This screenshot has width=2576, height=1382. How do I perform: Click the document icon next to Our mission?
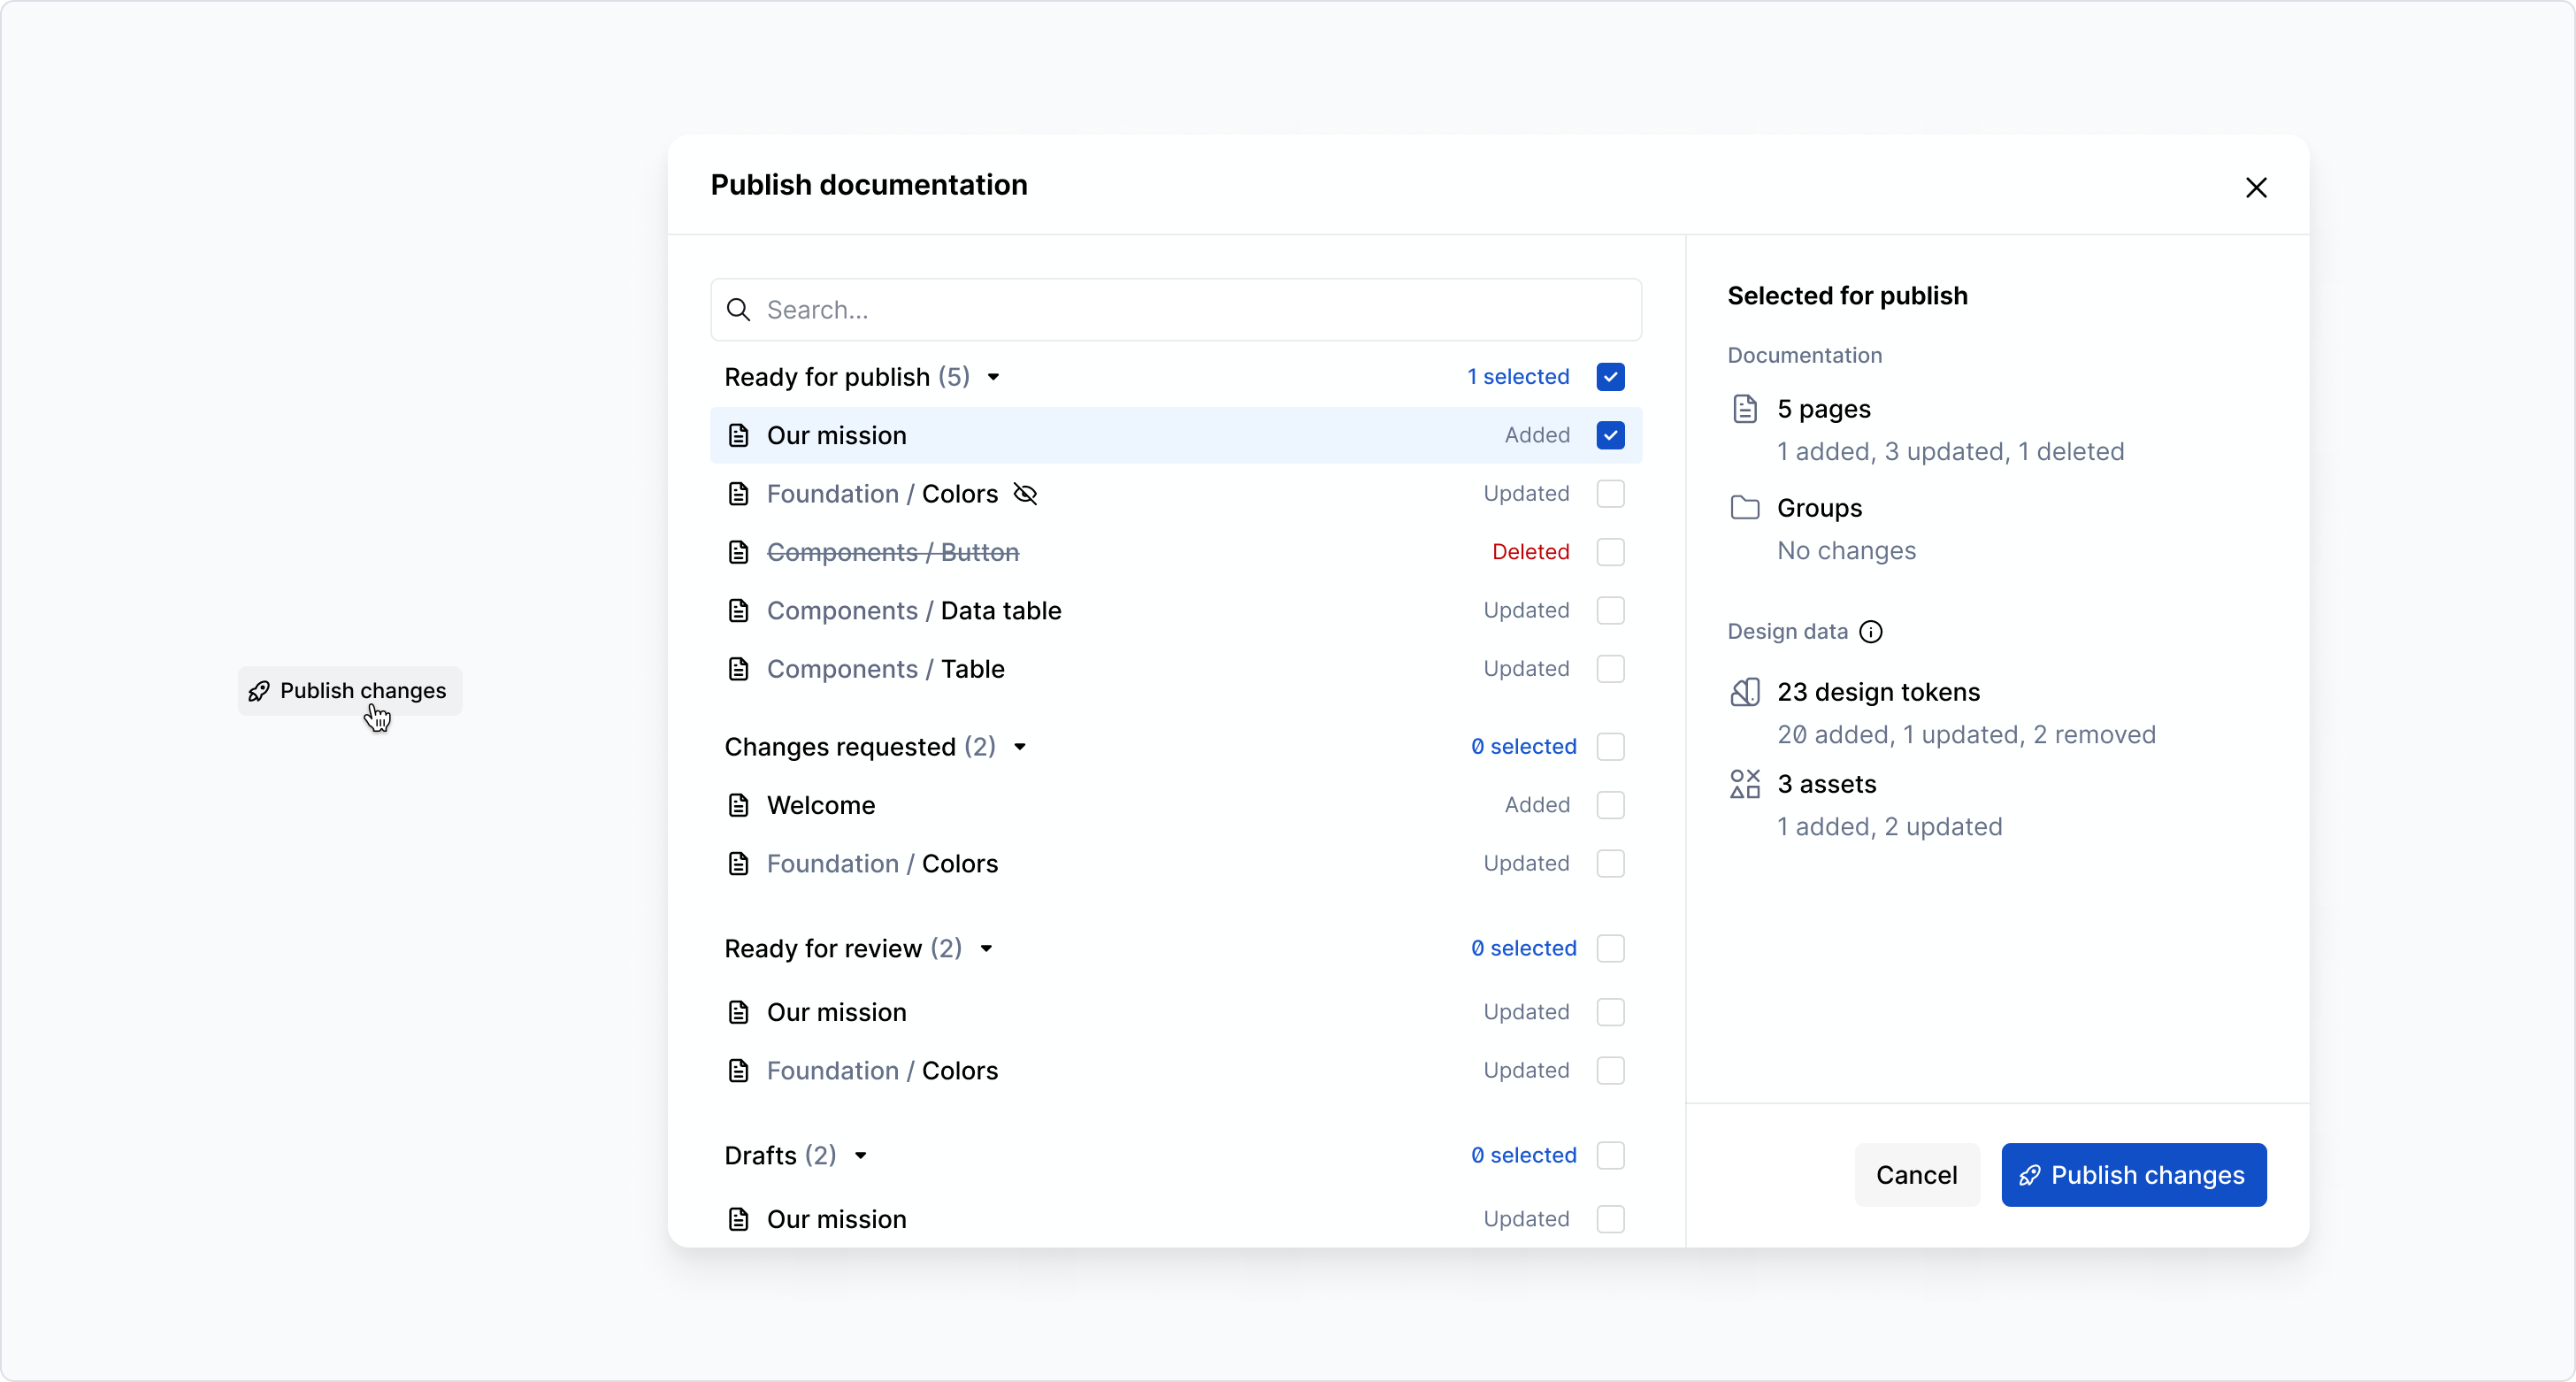[739, 435]
